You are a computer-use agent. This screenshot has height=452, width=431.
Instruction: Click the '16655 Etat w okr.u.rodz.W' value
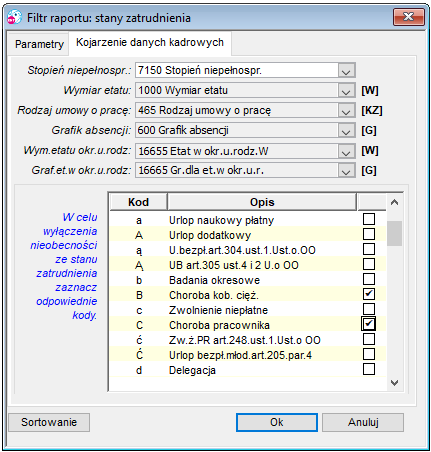[203, 151]
